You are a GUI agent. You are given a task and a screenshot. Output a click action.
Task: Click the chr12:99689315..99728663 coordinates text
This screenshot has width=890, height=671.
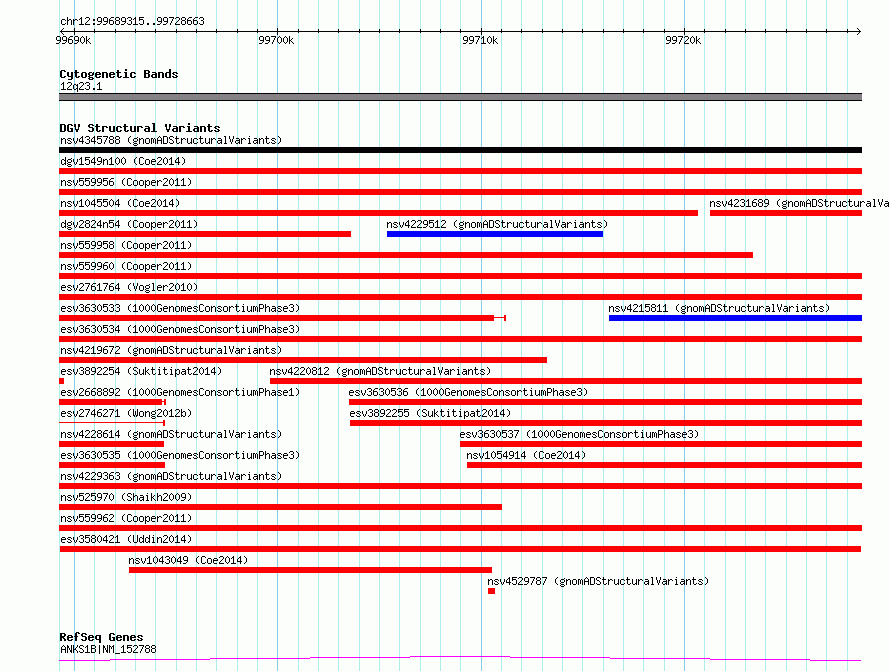(132, 22)
